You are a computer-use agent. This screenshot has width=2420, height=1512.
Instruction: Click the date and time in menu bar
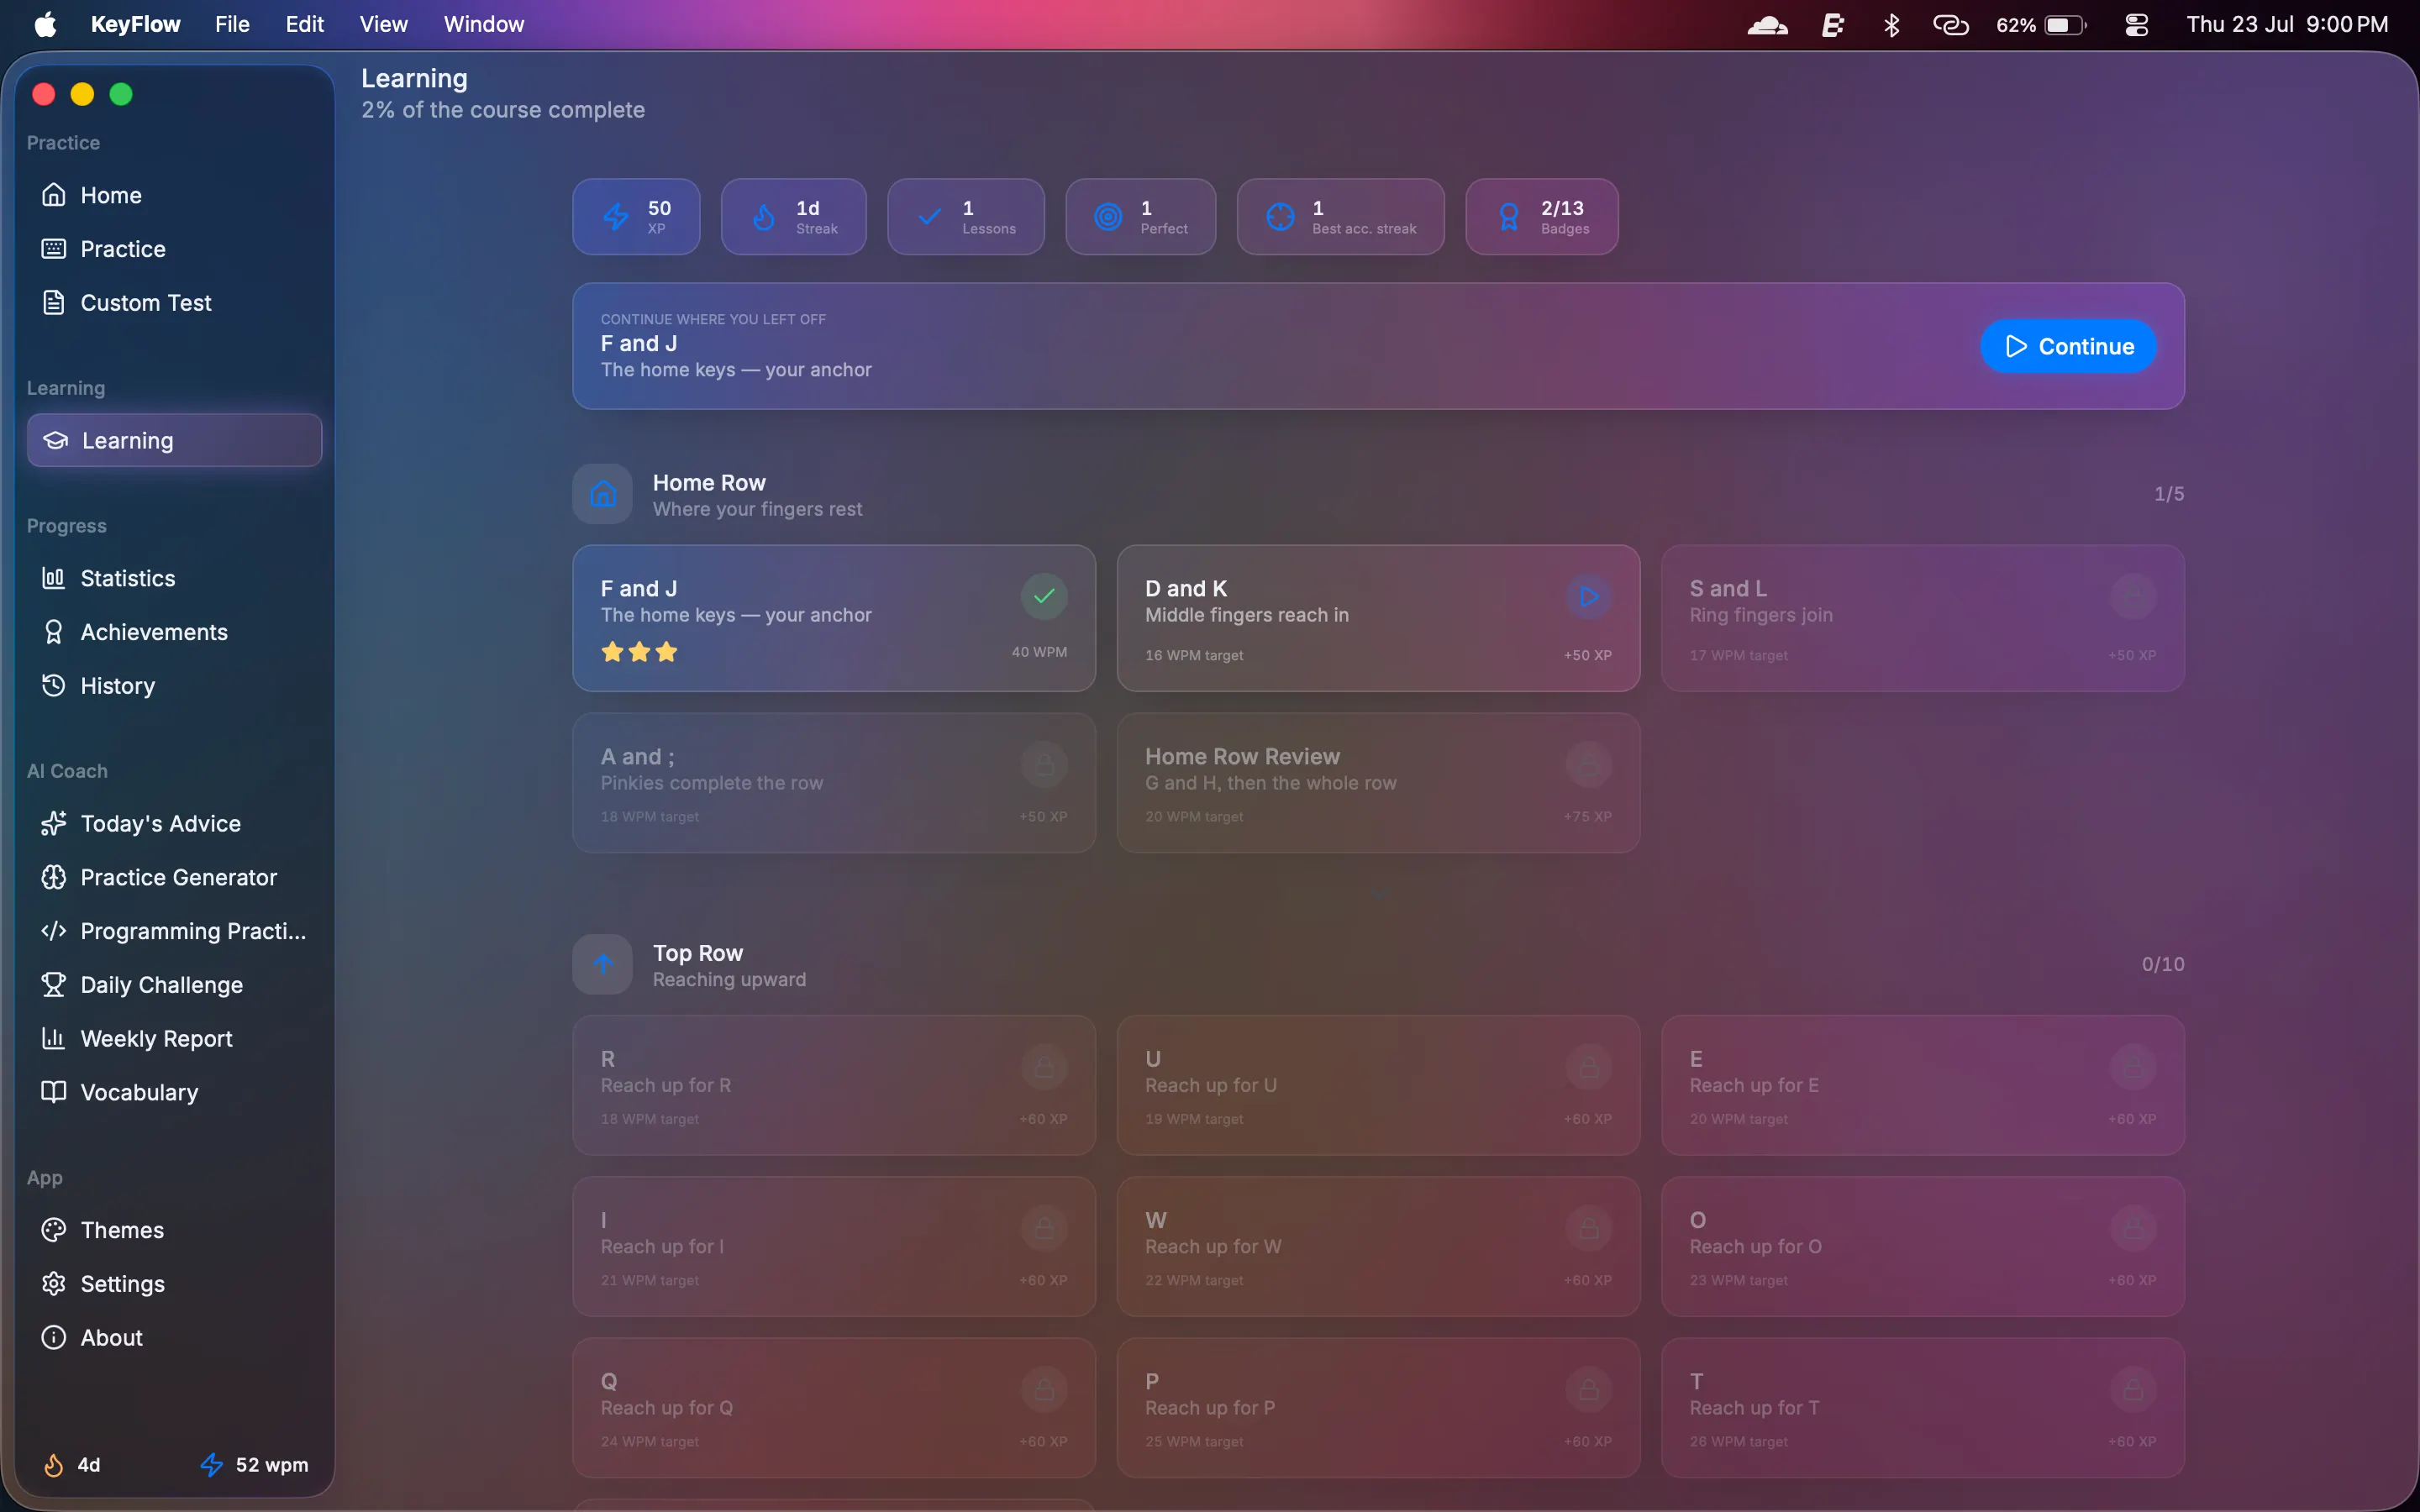(x=2286, y=24)
